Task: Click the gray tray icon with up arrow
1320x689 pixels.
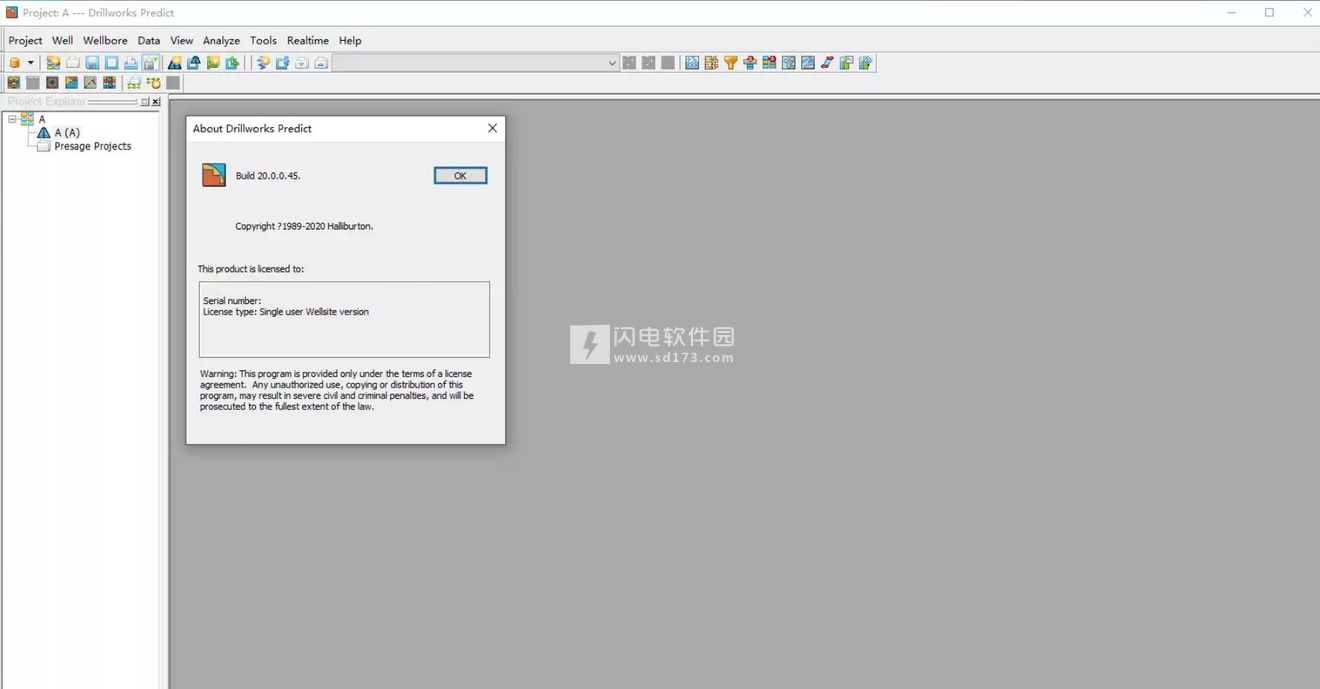Action: click(x=321, y=63)
